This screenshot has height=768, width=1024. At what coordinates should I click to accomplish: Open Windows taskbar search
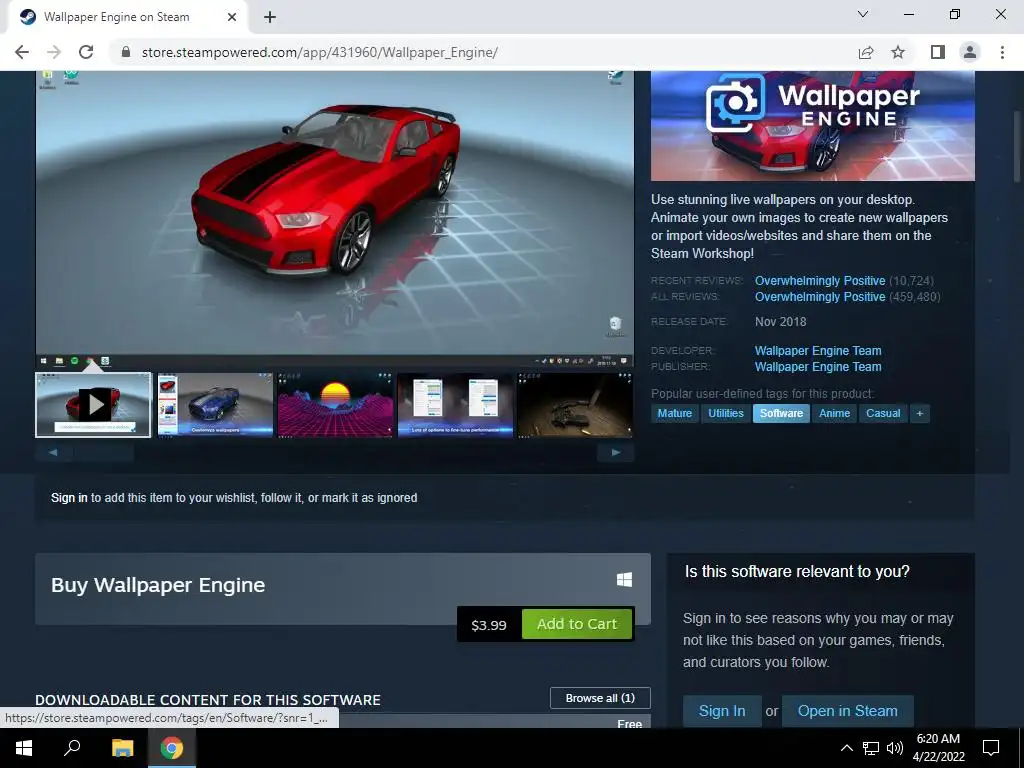pyautogui.click(x=72, y=748)
